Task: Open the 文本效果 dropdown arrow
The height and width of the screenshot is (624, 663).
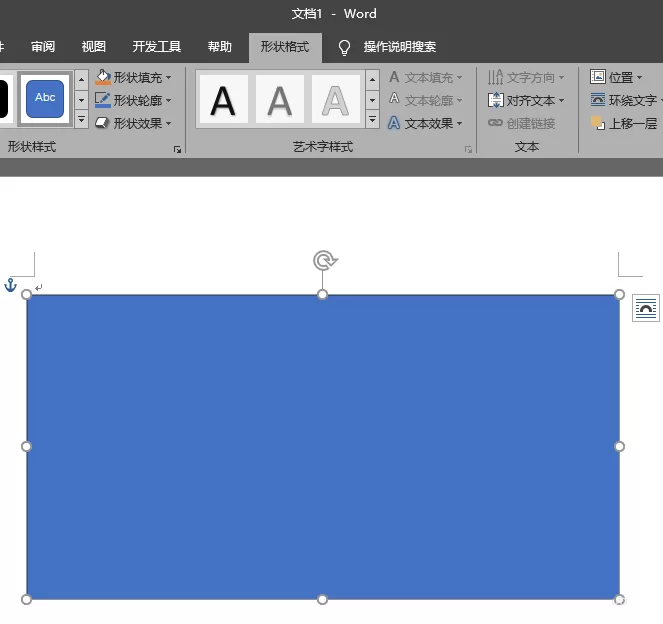Action: [460, 123]
